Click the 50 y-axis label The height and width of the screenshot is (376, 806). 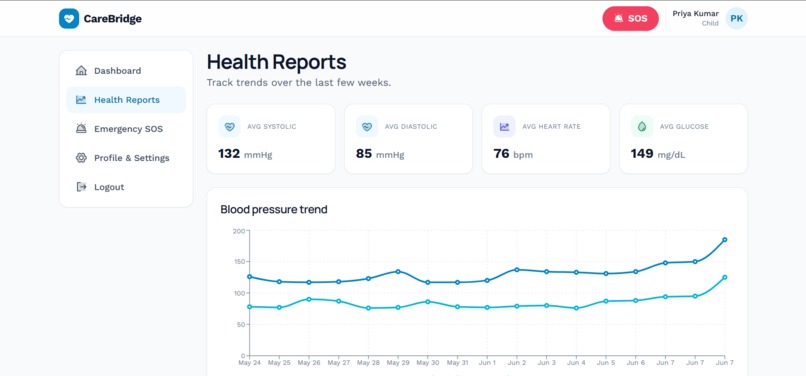click(241, 325)
